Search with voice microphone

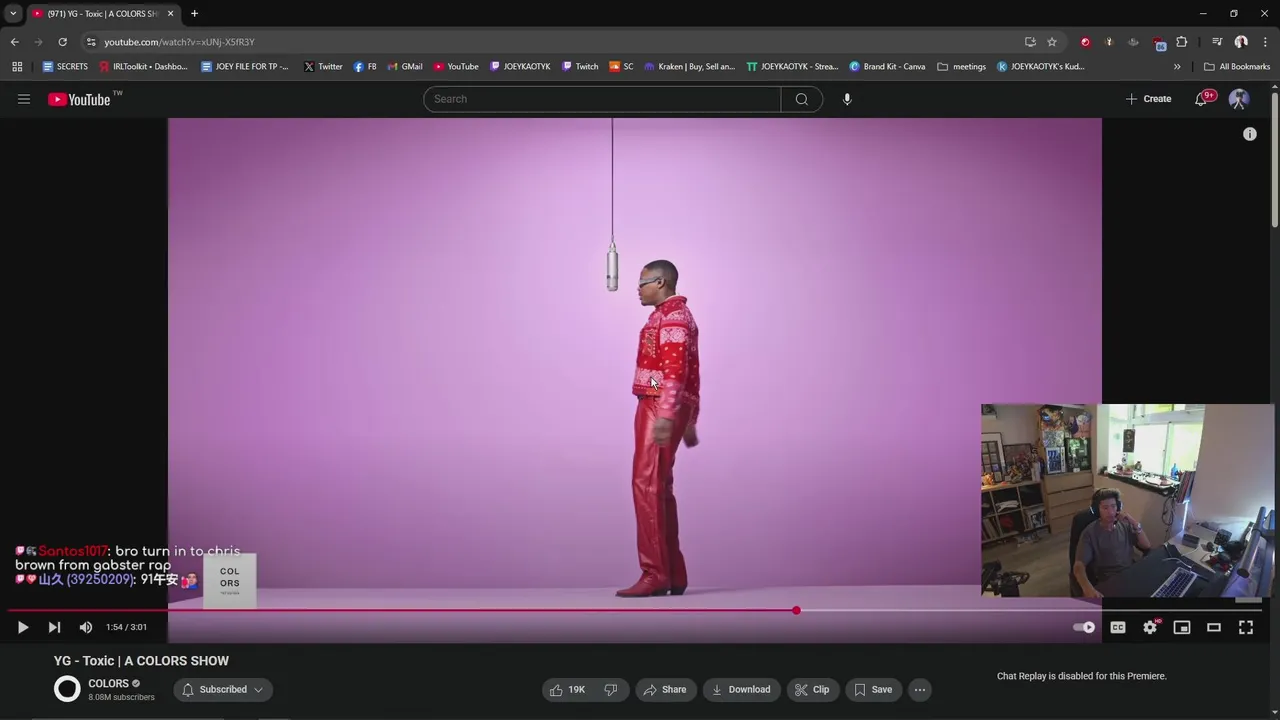847,99
